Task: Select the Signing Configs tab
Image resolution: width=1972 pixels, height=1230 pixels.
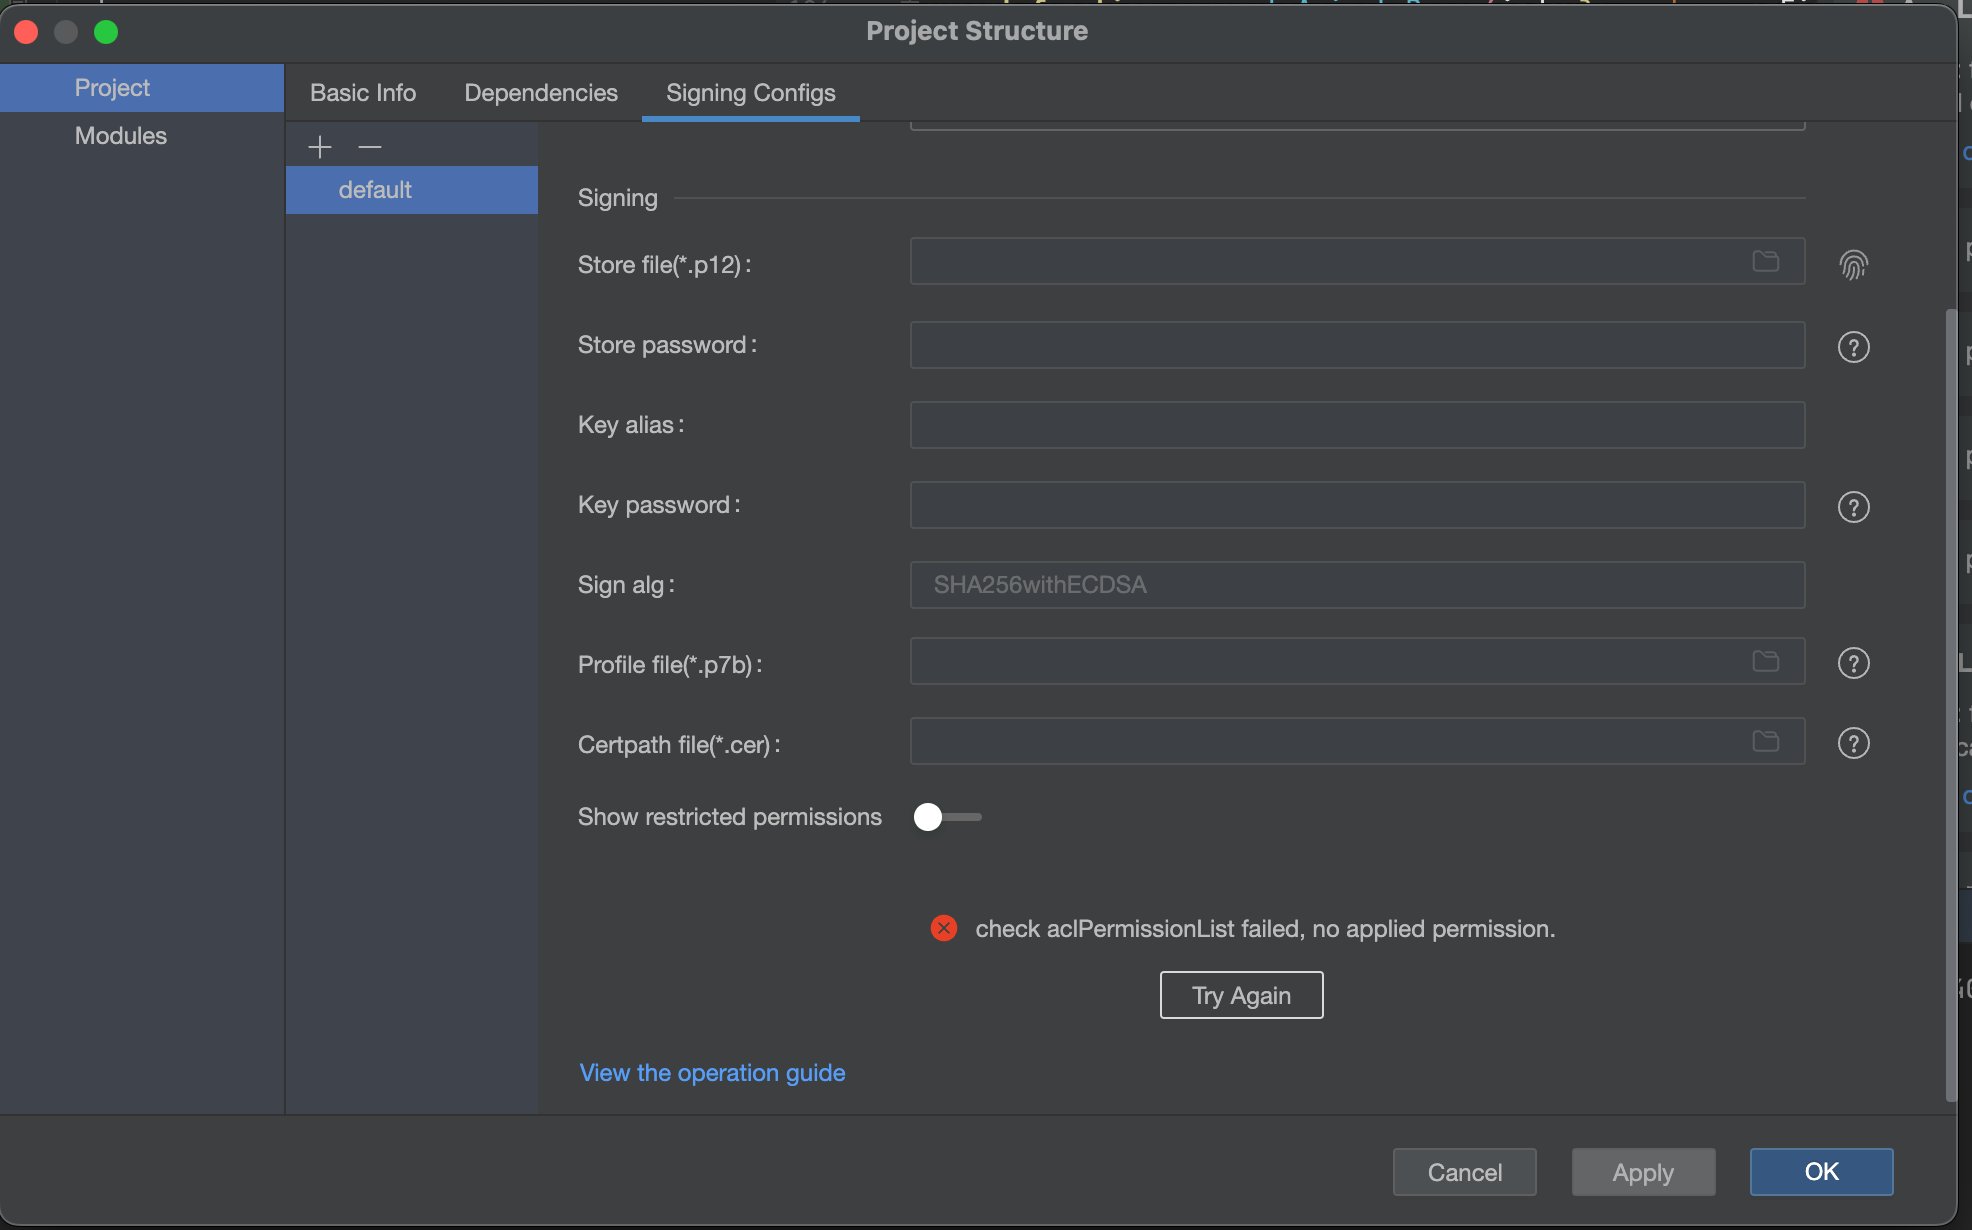Action: [x=751, y=93]
